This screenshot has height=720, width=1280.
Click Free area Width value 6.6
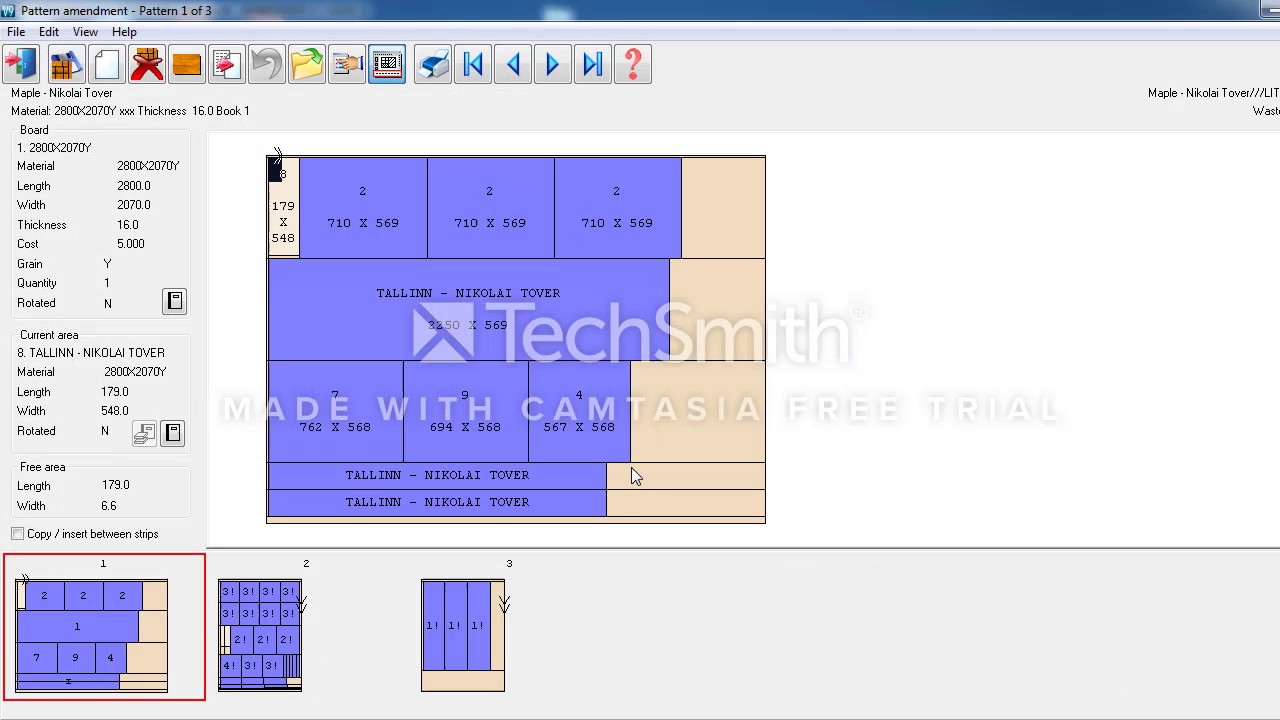108,506
